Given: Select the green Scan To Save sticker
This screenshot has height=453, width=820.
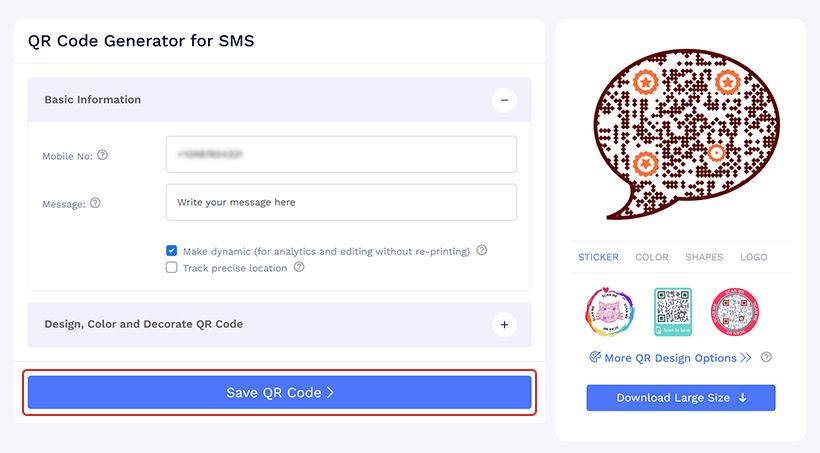Looking at the screenshot, I should pyautogui.click(x=673, y=311).
